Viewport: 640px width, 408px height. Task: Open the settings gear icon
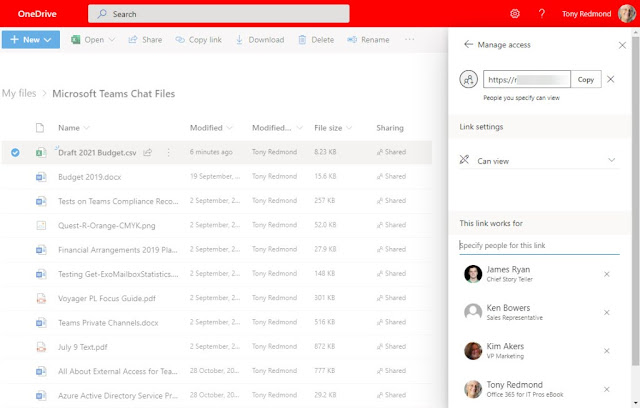(x=515, y=14)
